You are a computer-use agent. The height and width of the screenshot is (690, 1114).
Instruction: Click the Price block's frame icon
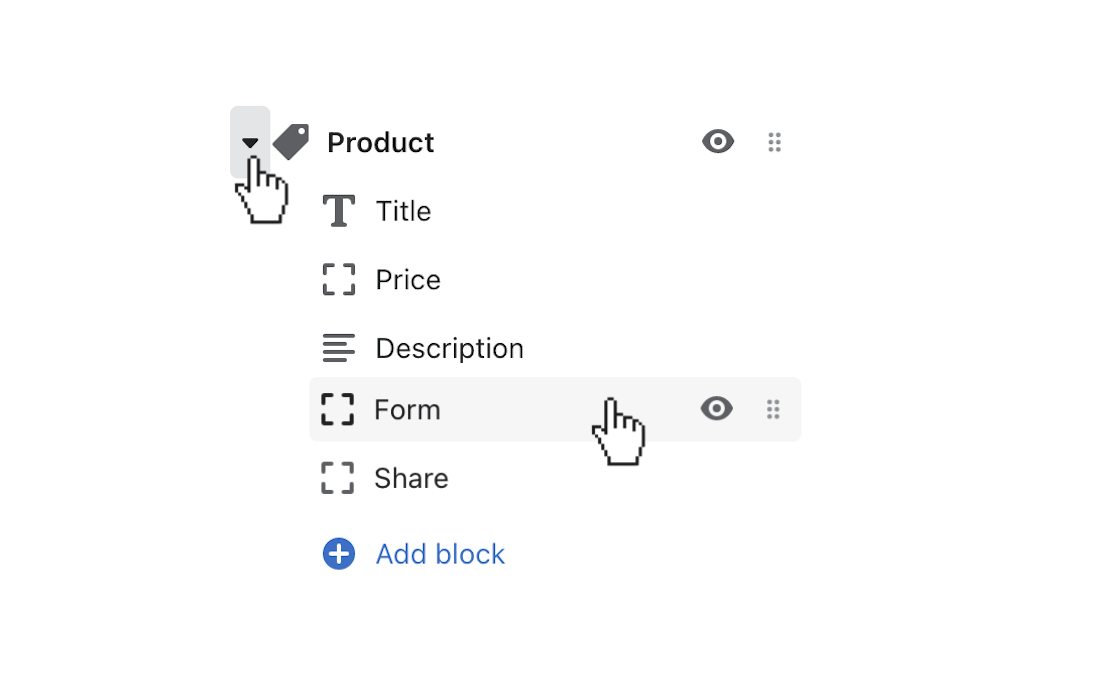coord(339,279)
